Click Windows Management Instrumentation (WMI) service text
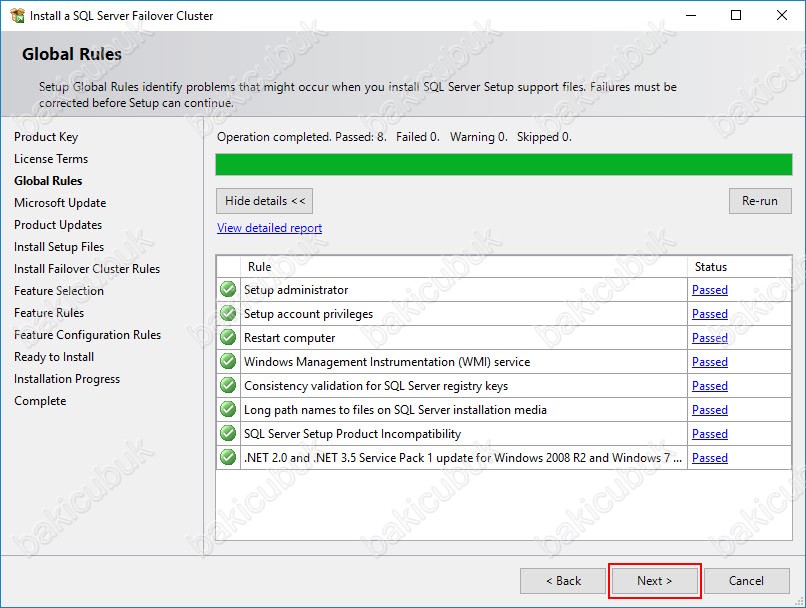Viewport: 806px width, 608px height. click(x=387, y=362)
